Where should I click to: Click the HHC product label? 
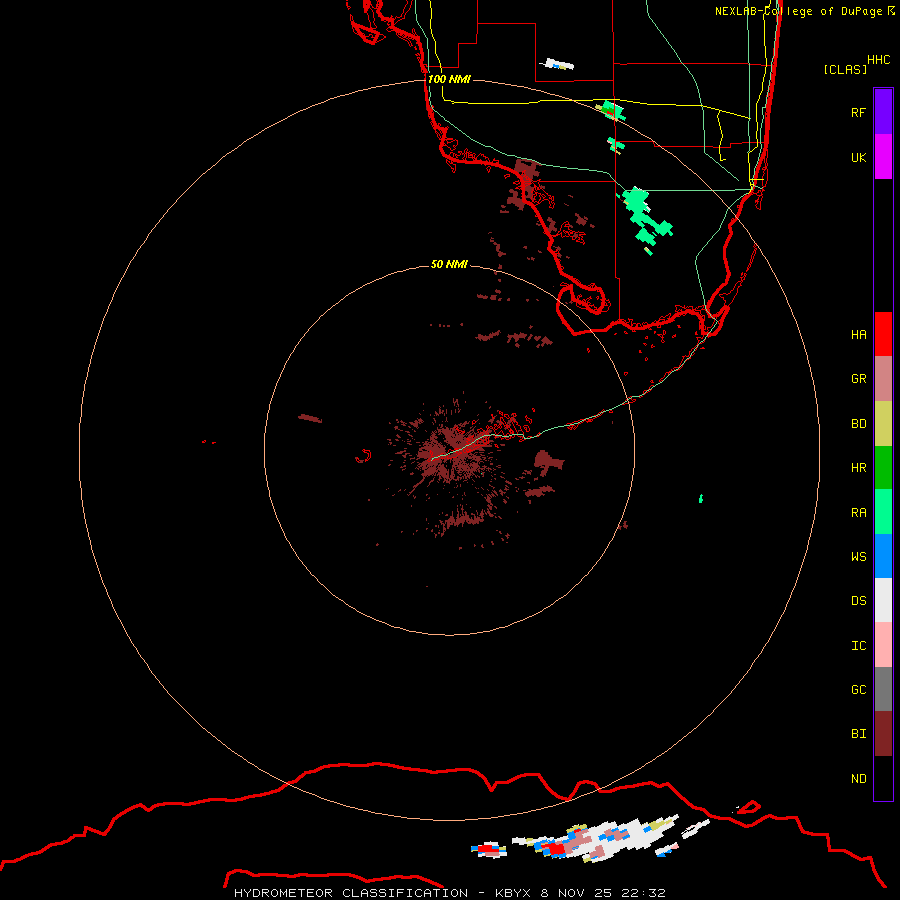[x=878, y=59]
